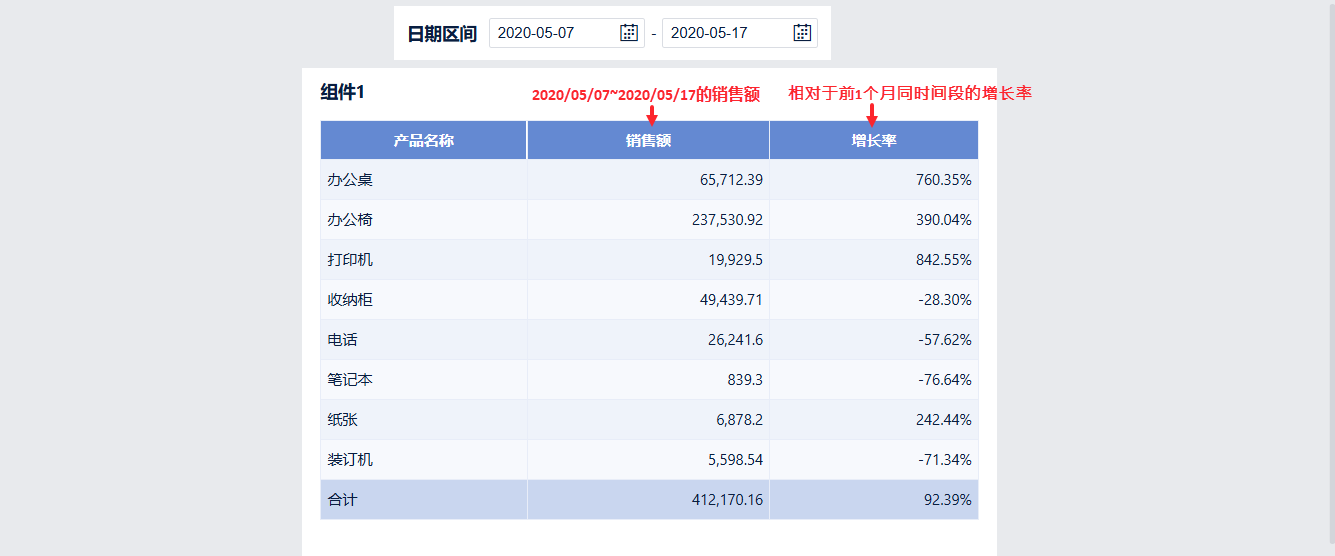The height and width of the screenshot is (556, 1335).
Task: Click the 合计 total row label
Action: [x=342, y=500]
